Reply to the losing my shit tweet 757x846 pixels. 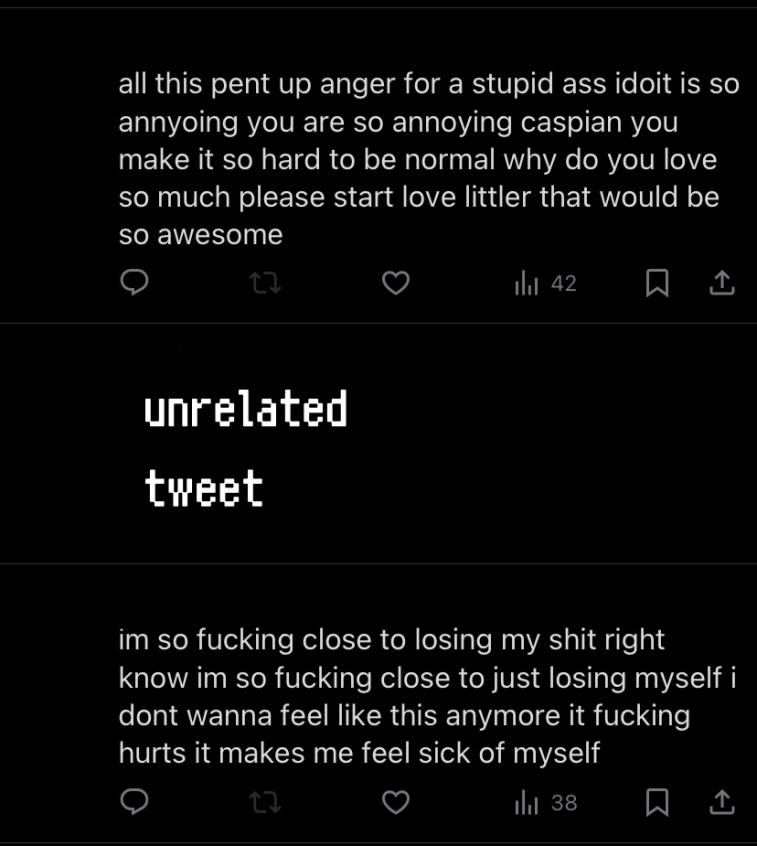point(134,800)
